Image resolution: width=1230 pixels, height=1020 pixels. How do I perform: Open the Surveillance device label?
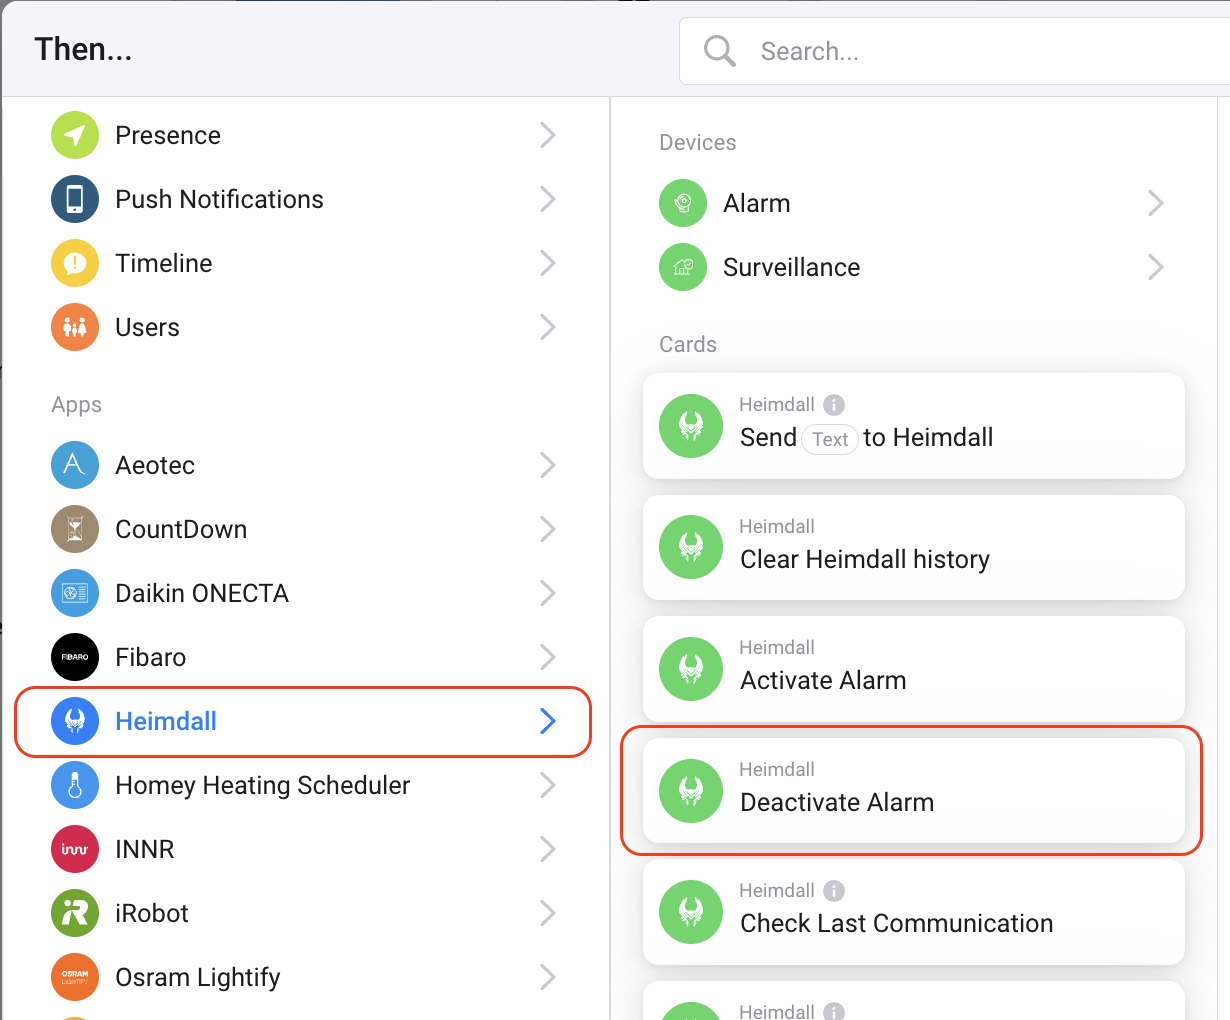click(x=792, y=267)
